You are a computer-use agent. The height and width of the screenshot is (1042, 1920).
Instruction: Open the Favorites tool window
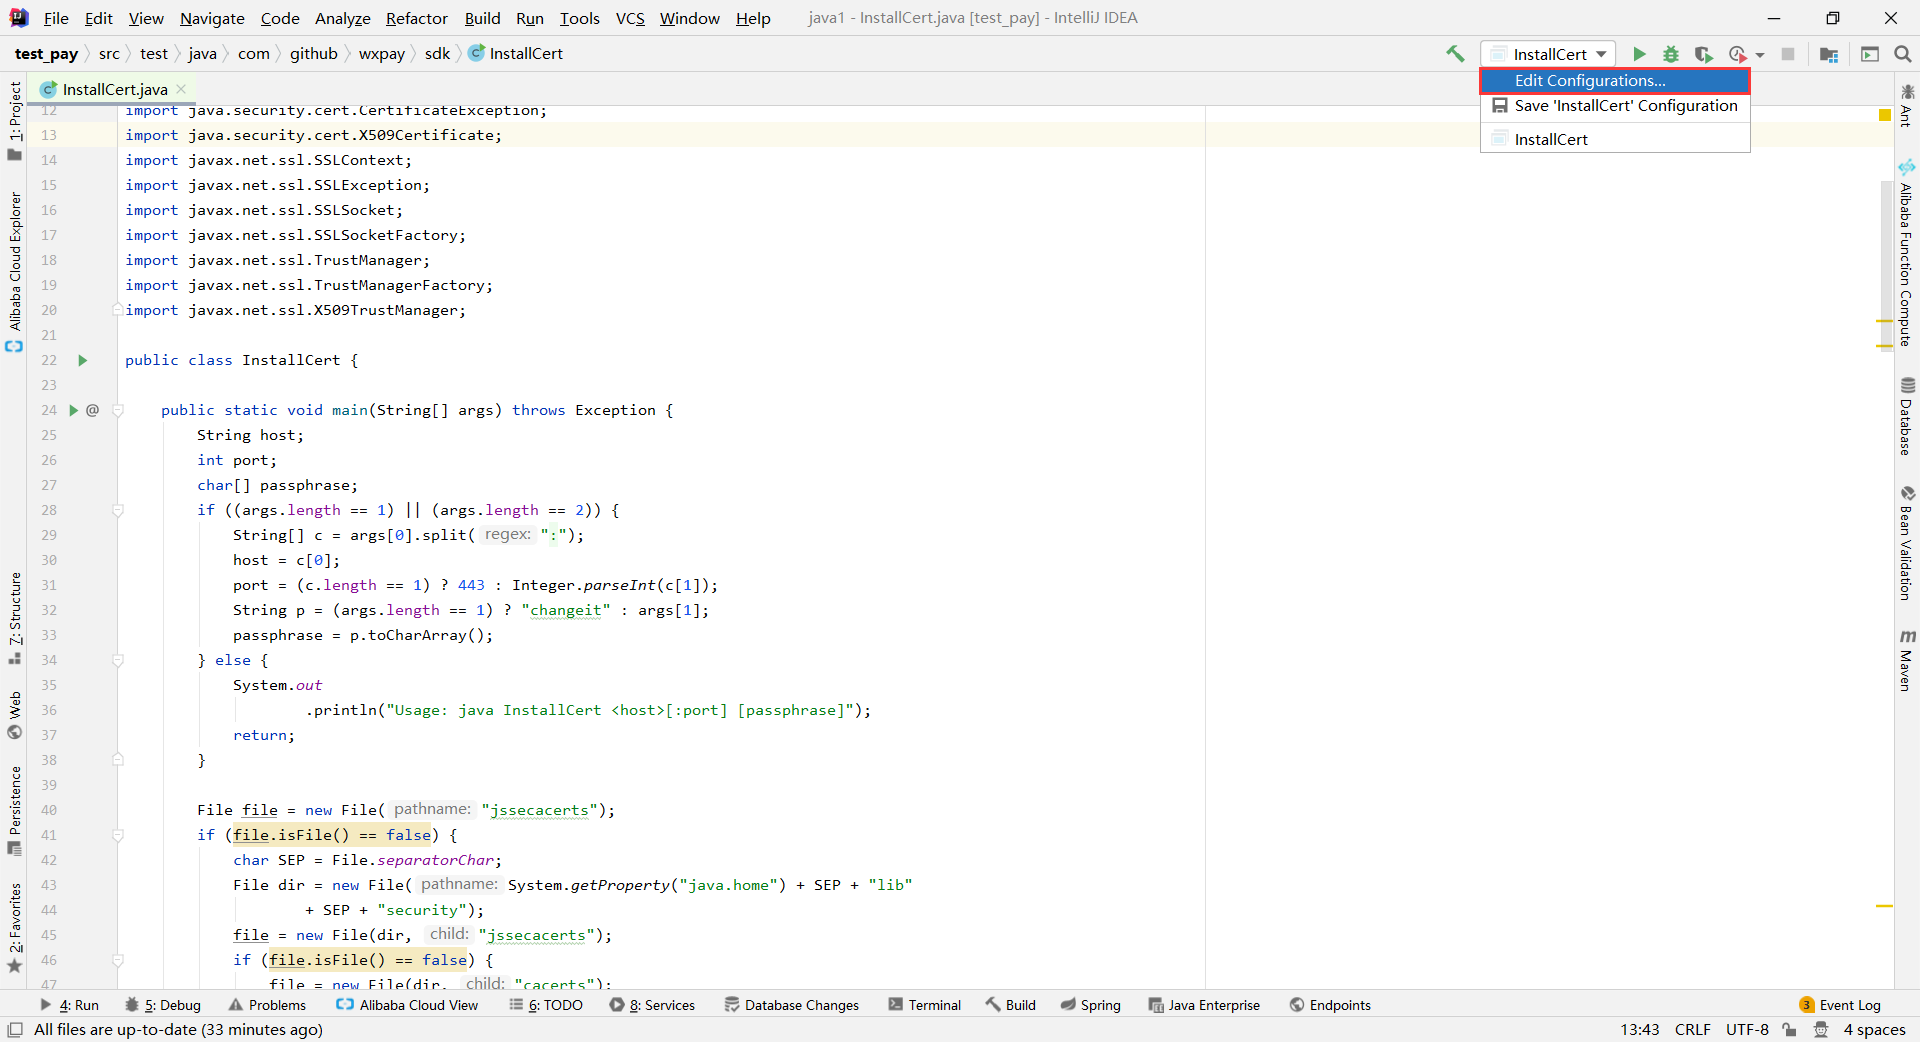(14, 928)
